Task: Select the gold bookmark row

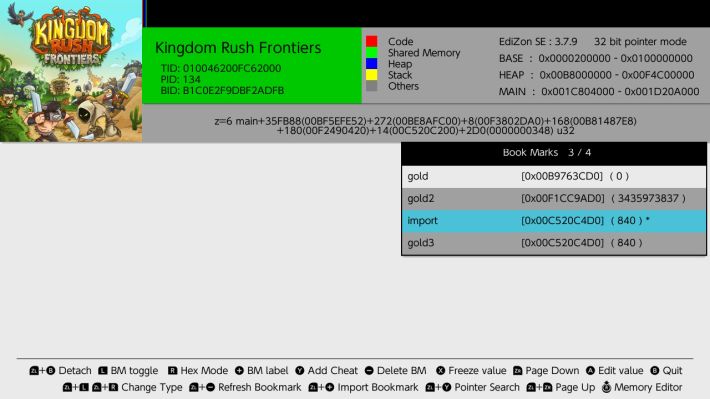Action: (554, 176)
